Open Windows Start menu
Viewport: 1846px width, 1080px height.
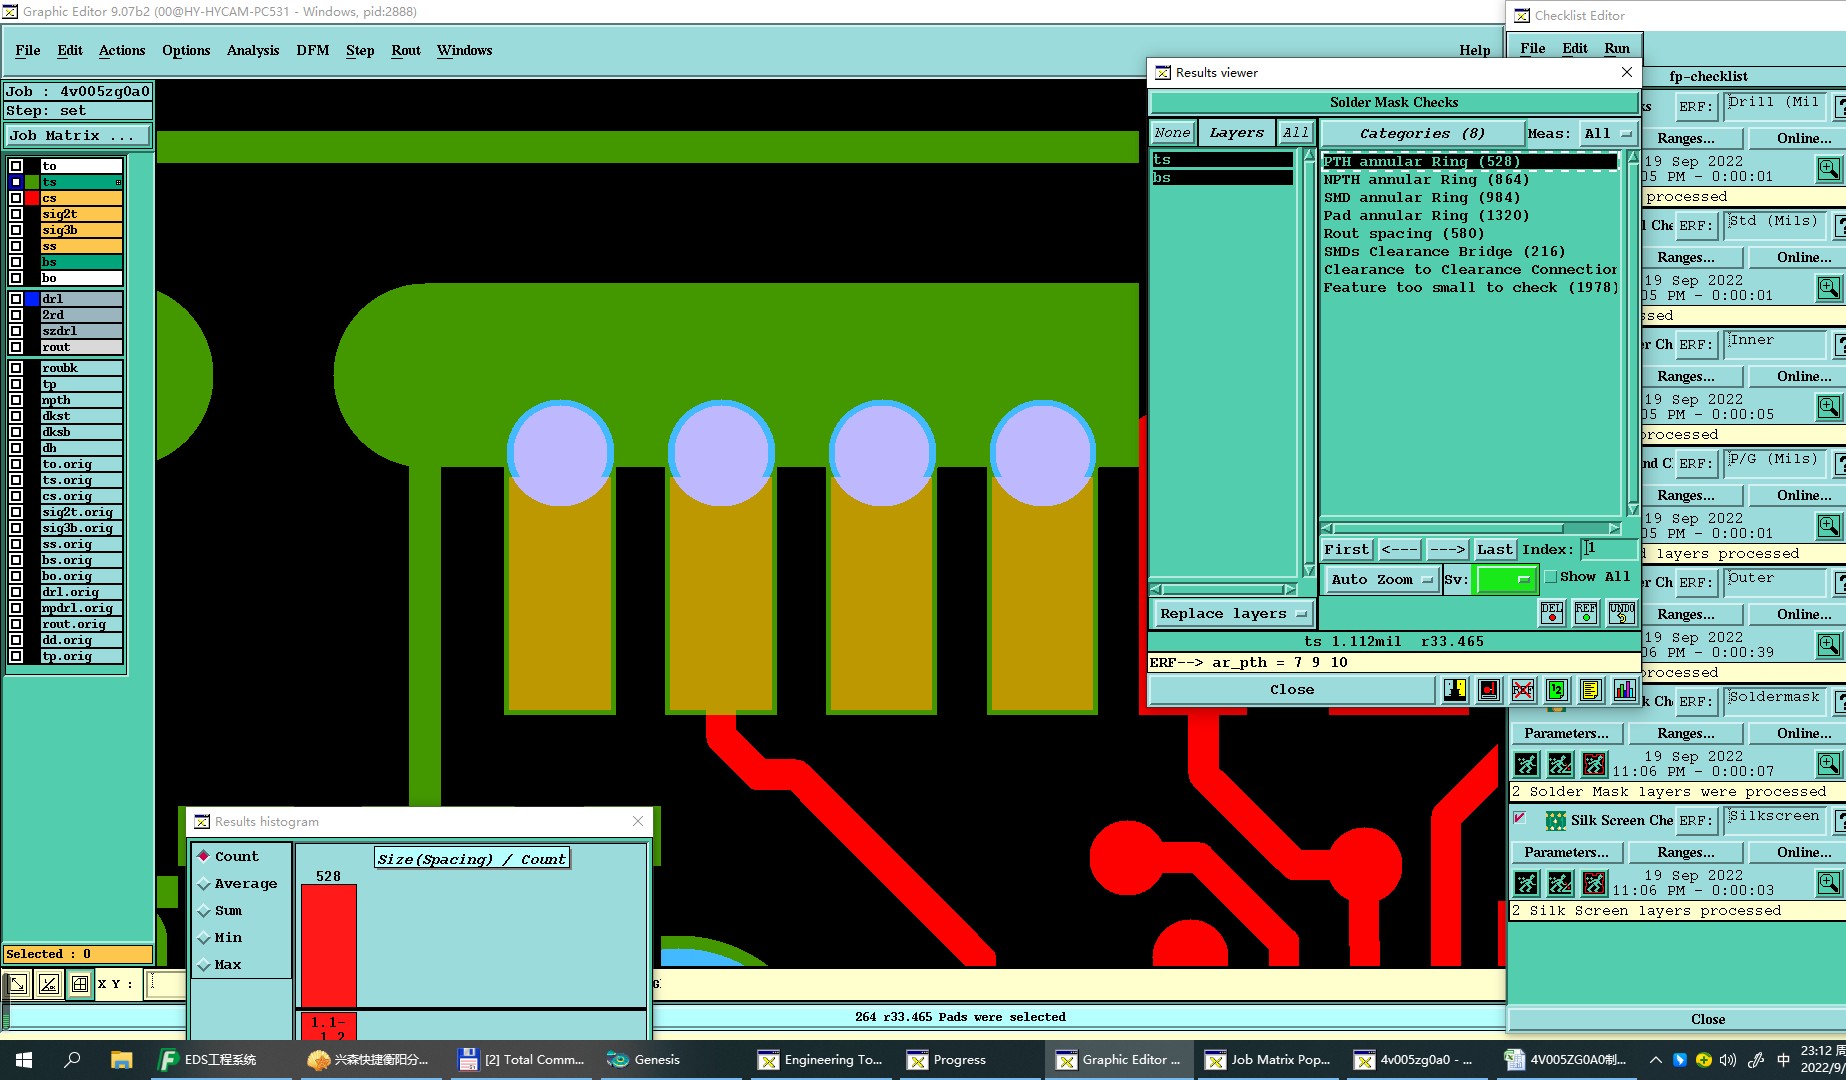pos(24,1060)
